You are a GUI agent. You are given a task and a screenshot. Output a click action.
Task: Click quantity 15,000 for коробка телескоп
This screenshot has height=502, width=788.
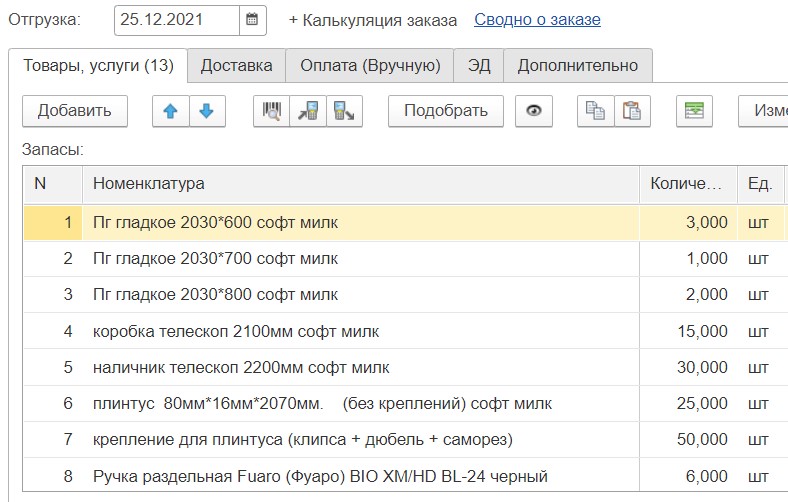pyautogui.click(x=688, y=332)
